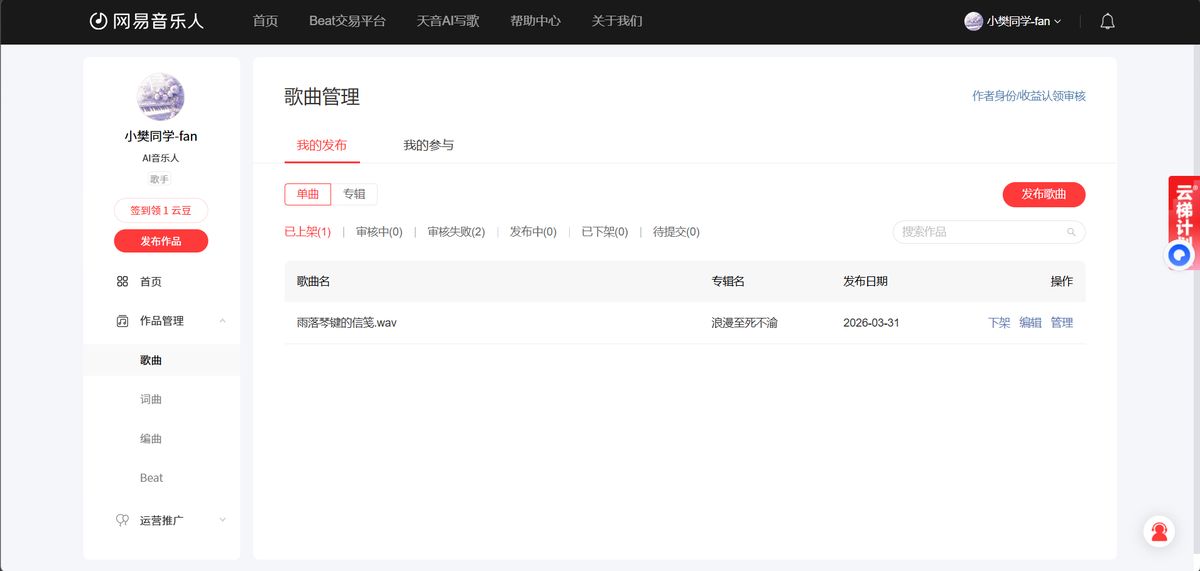Click the 首页 grid icon in sidebar
The height and width of the screenshot is (571, 1200).
[122, 282]
